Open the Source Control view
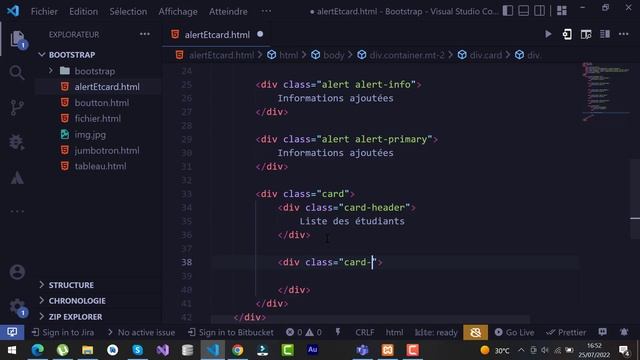640x360 pixels. [17, 108]
